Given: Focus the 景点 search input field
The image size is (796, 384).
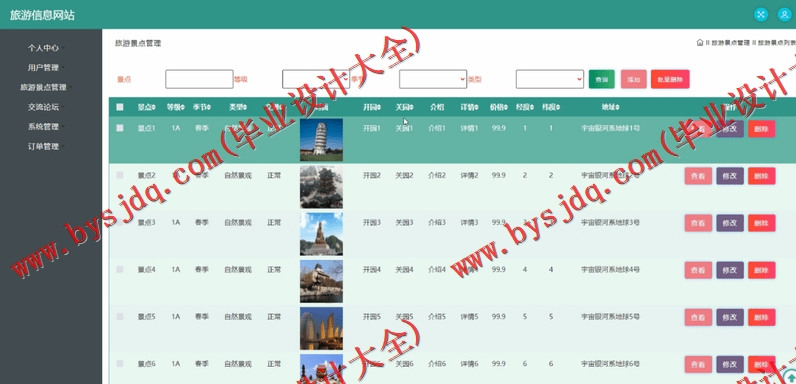Looking at the screenshot, I should coord(199,79).
